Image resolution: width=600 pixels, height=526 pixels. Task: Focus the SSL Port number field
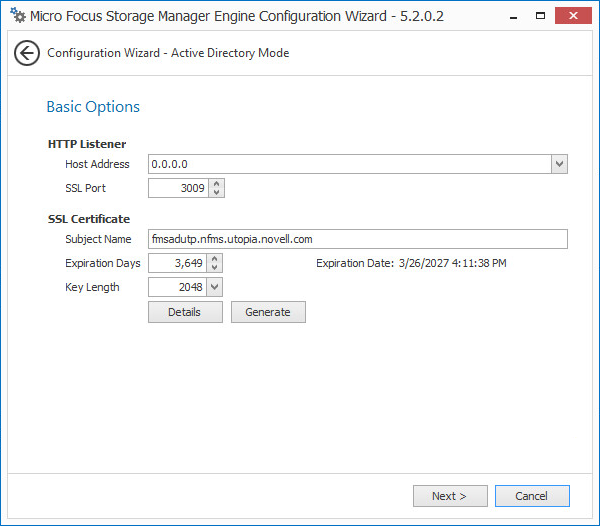pos(177,188)
